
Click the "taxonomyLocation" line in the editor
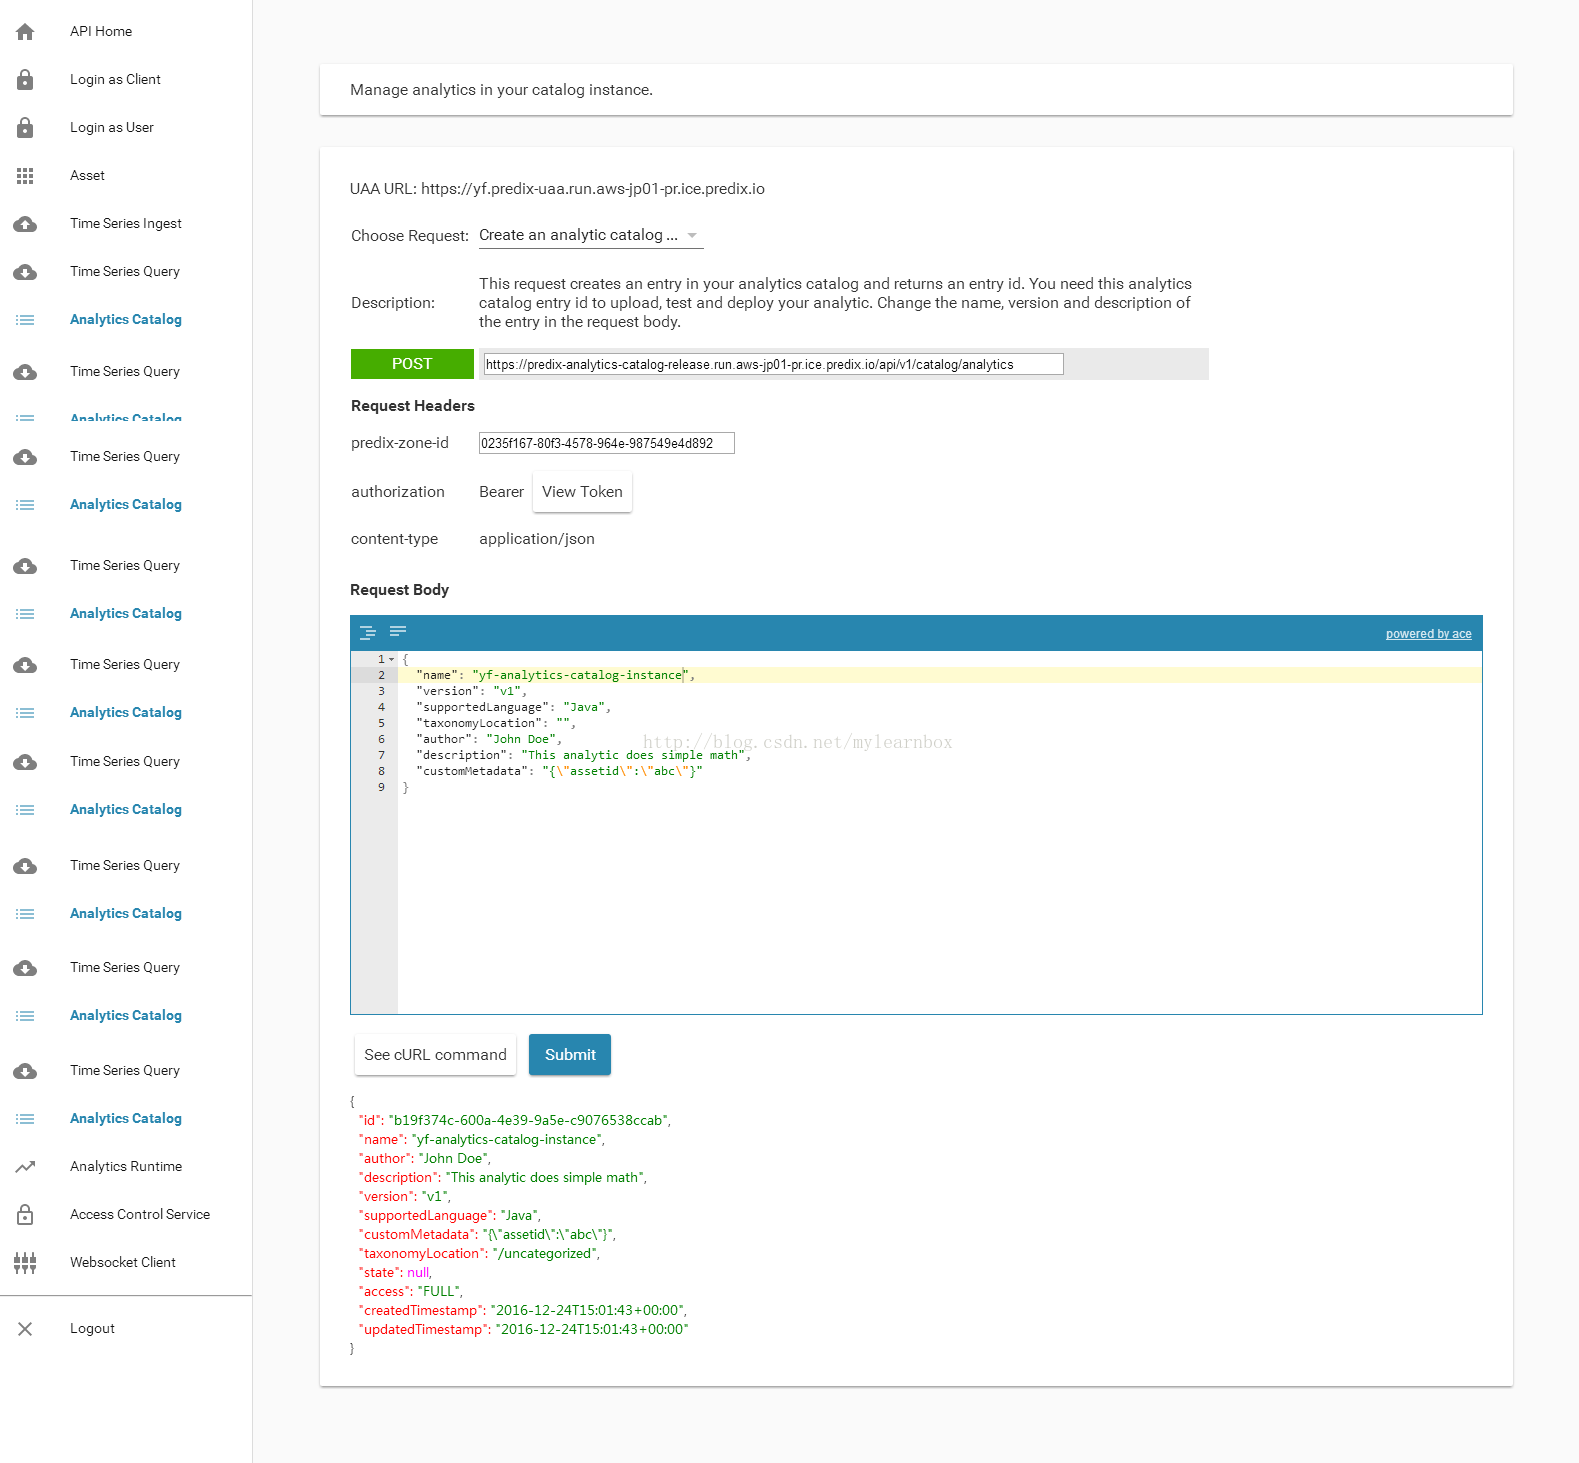496,723
